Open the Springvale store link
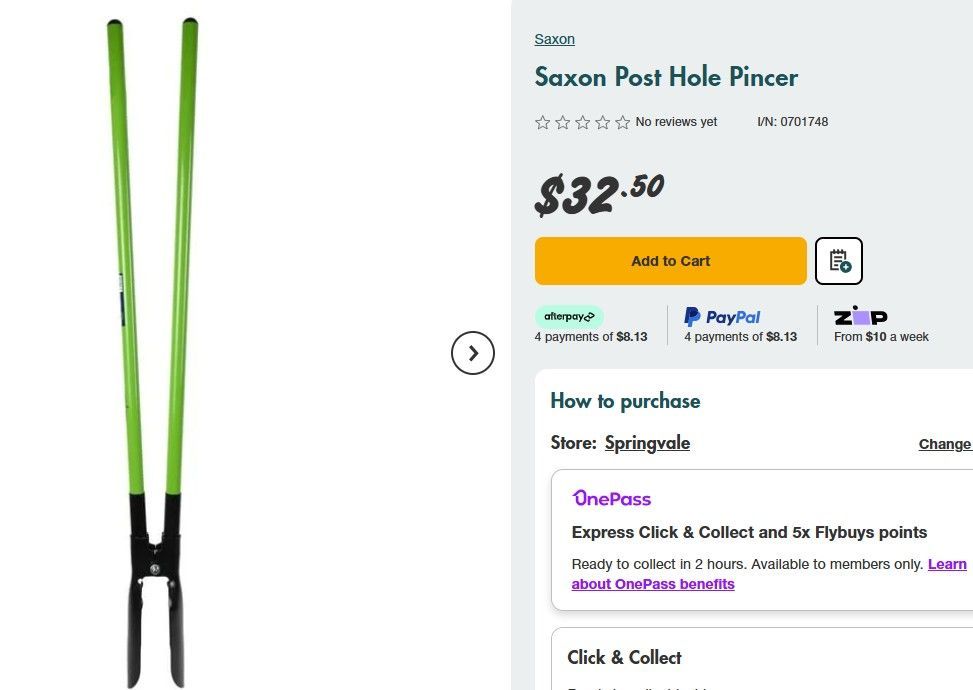Screen dimensions: 973x690 click(647, 443)
